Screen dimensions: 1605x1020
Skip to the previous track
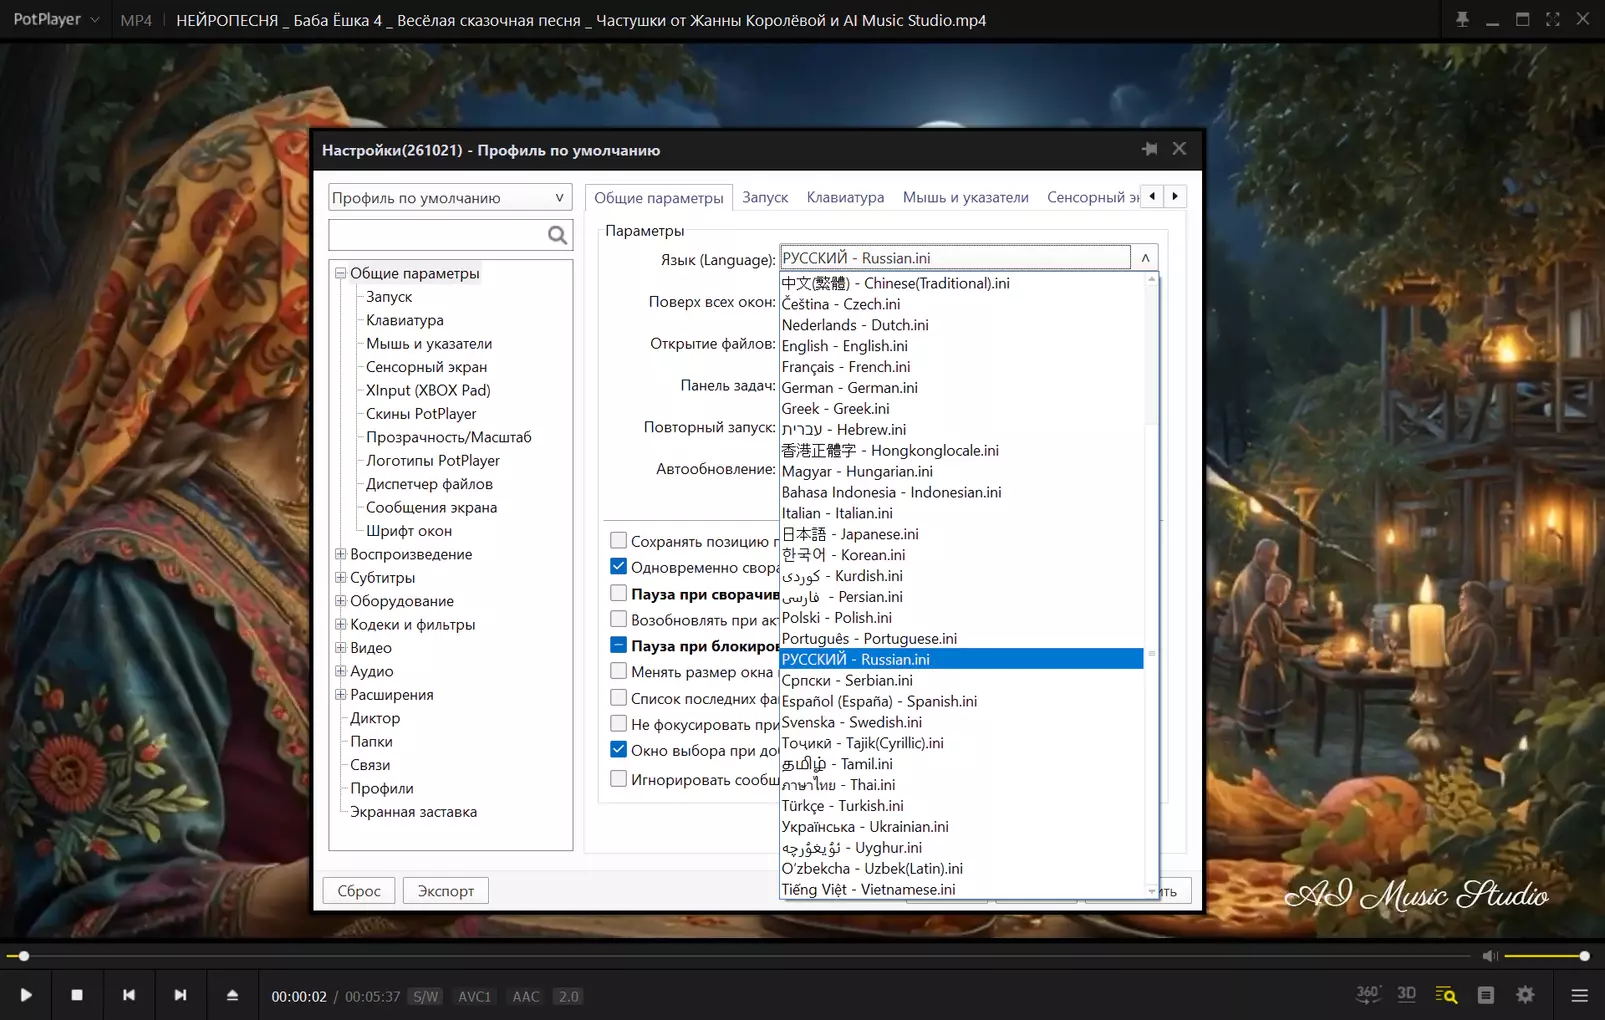[129, 995]
